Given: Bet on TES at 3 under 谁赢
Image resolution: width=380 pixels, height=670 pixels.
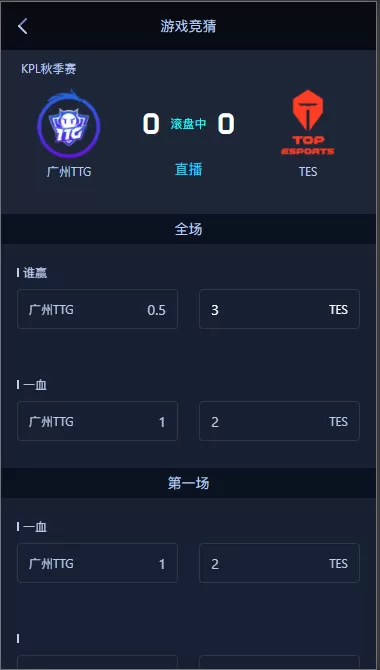Looking at the screenshot, I should pos(280,309).
